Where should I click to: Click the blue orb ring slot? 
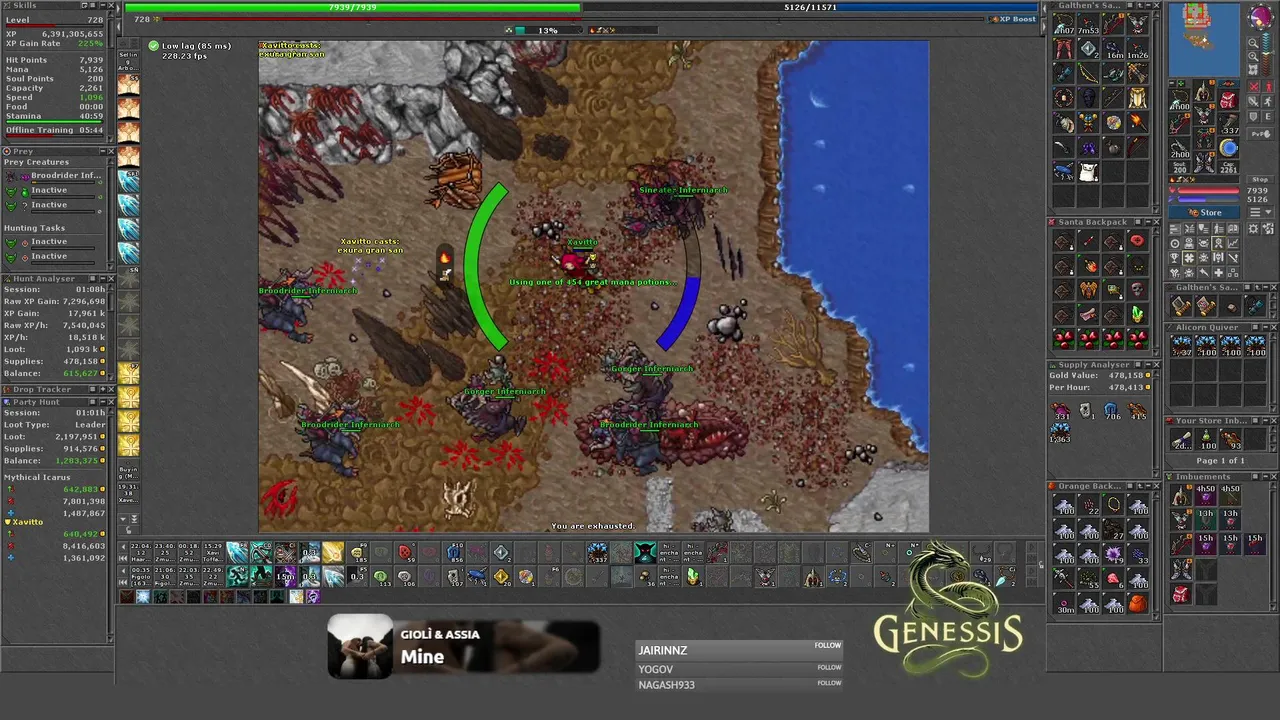pos(1228,147)
